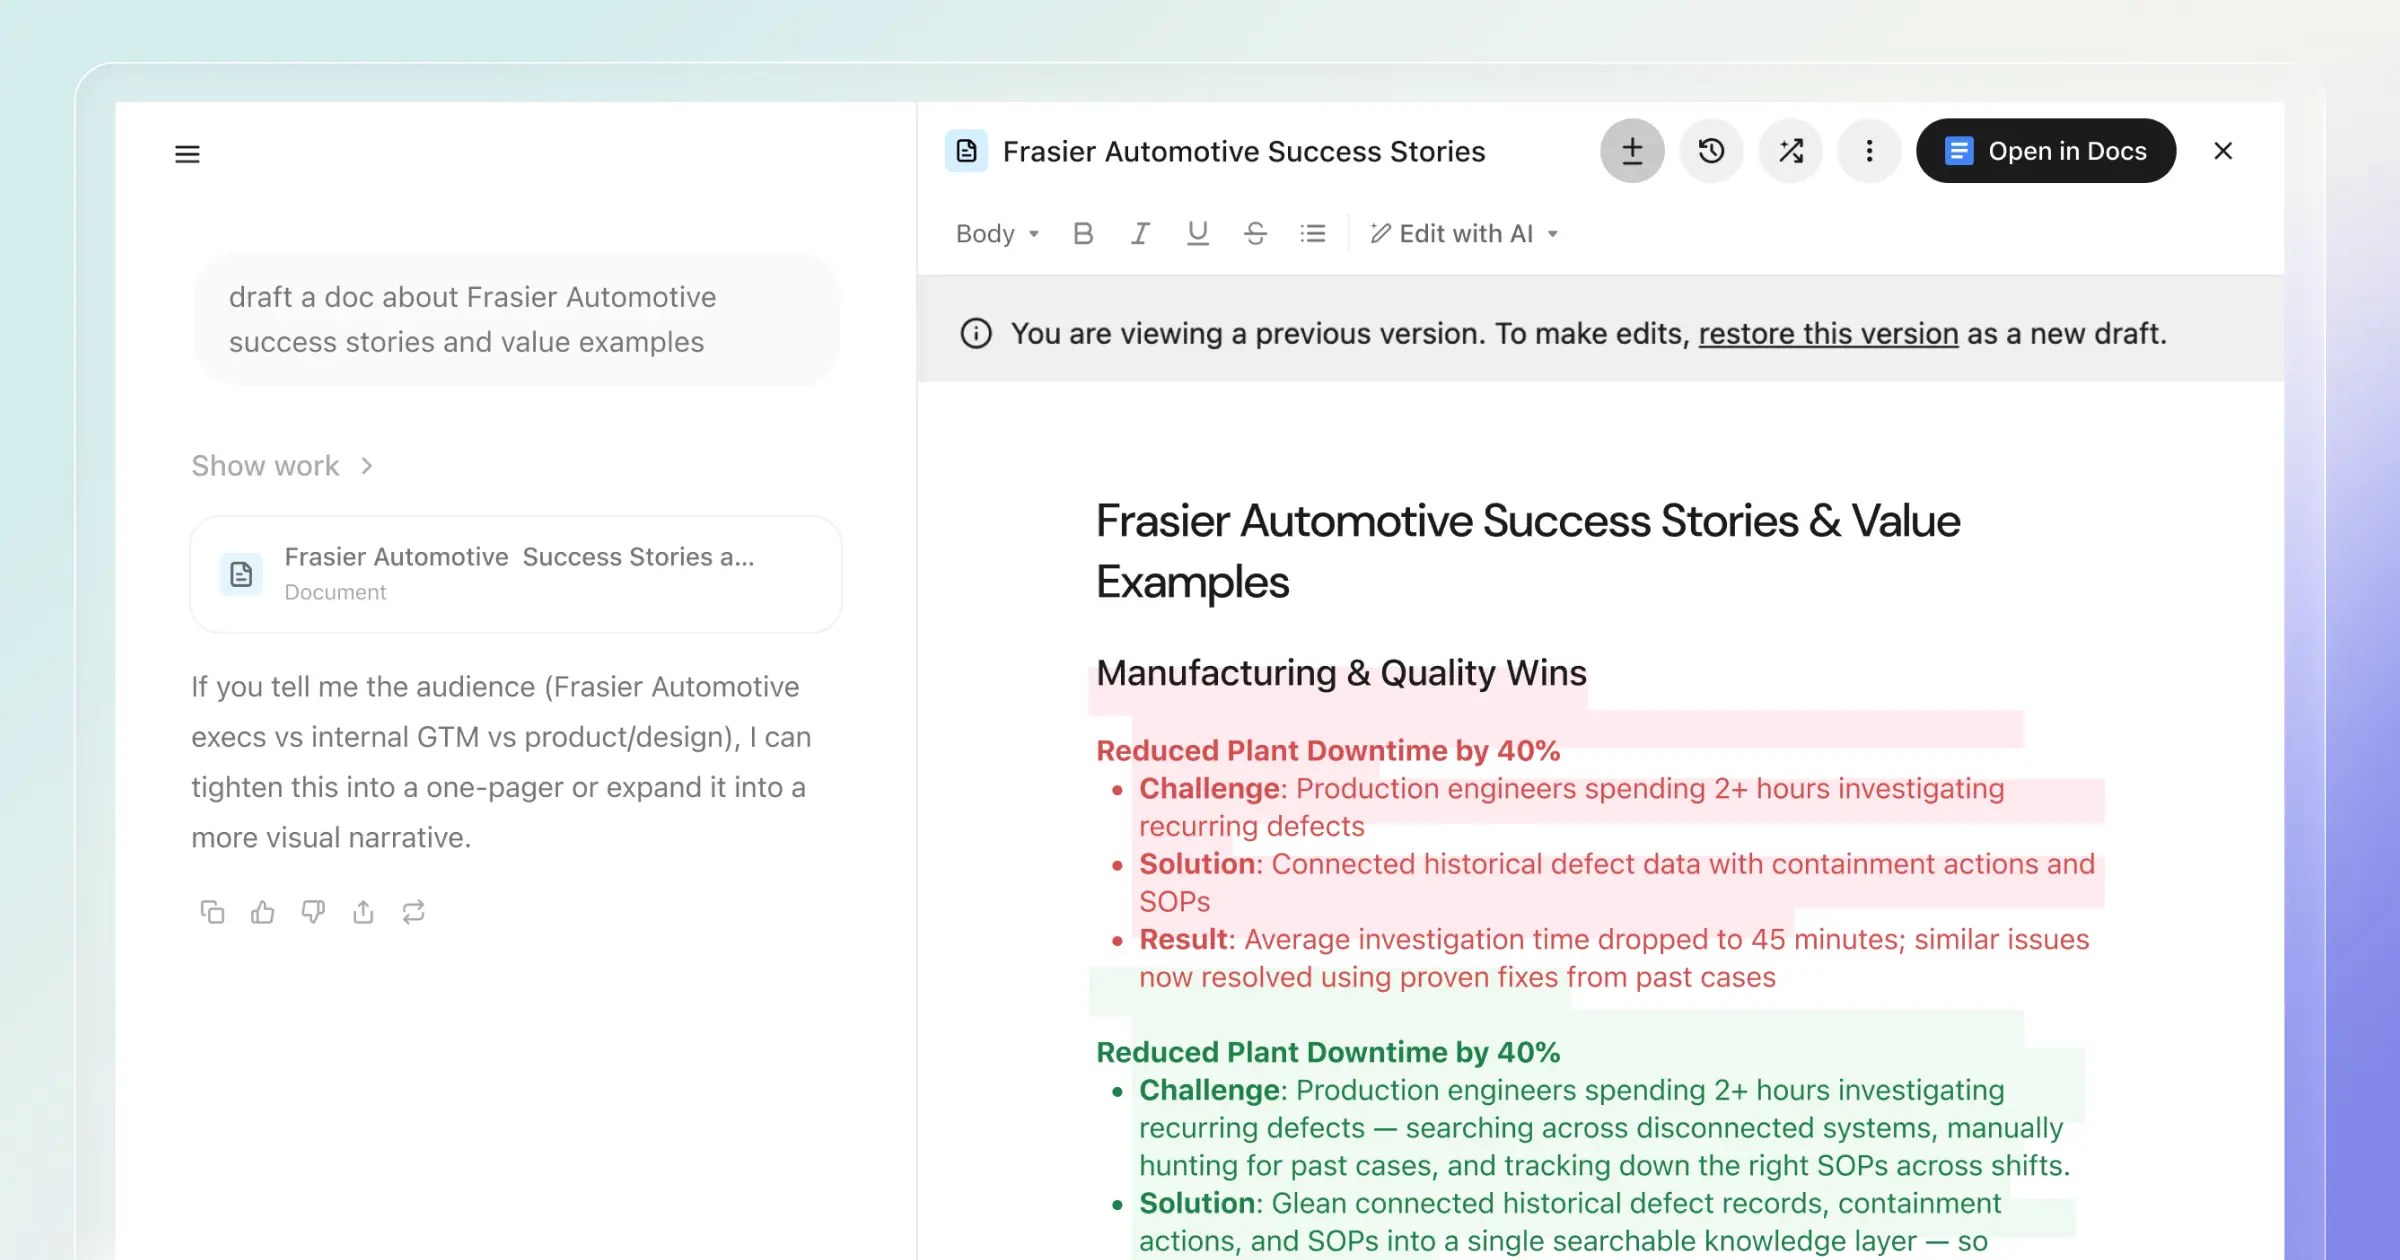Click the green Reduced Plant Downtime heading
2400x1260 pixels.
pos(1328,1052)
